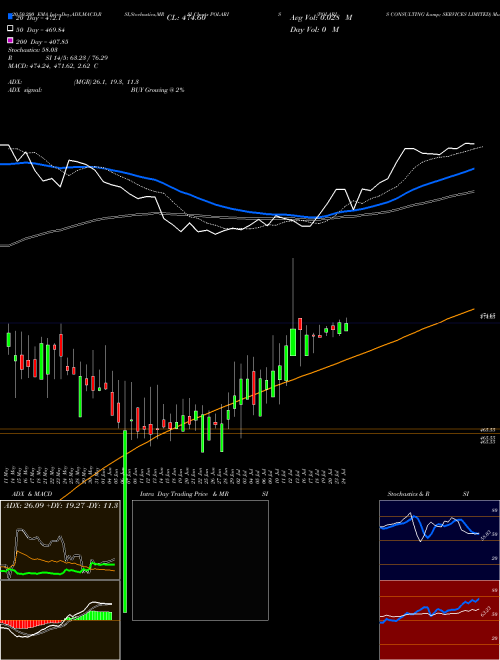The width and height of the screenshot is (500, 660).
Task: Click the blue 20 Day EMA legend swatch
Action: (x=10, y=17)
